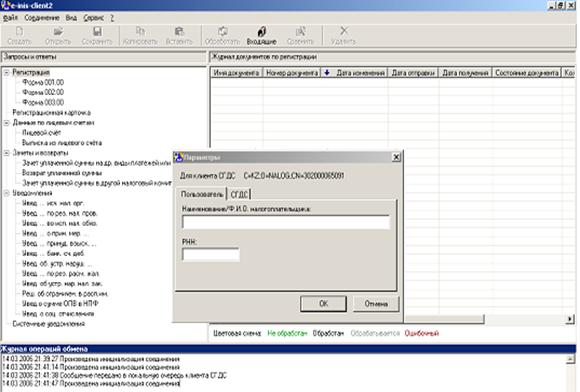
Task: Click OK in the Параметры dialog
Action: 323,304
